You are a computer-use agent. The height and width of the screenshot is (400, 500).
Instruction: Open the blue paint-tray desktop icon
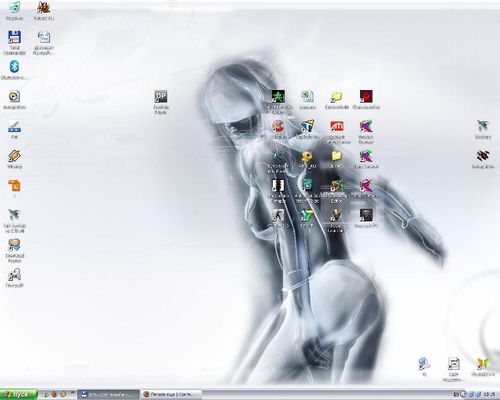point(14,126)
